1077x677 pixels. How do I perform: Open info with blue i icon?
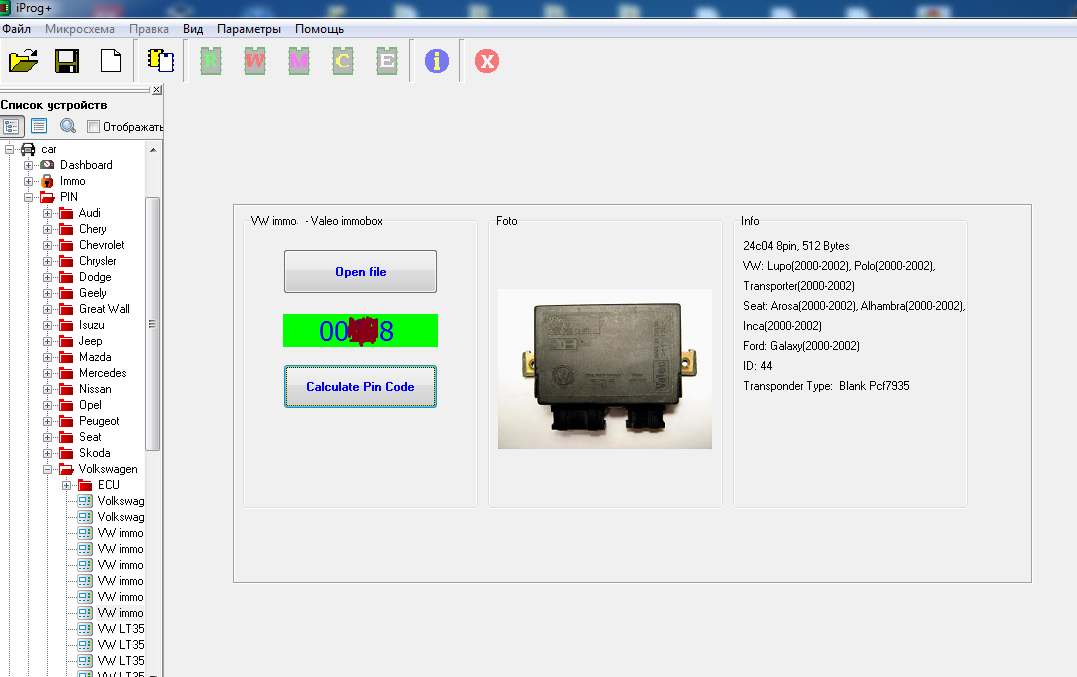(437, 61)
